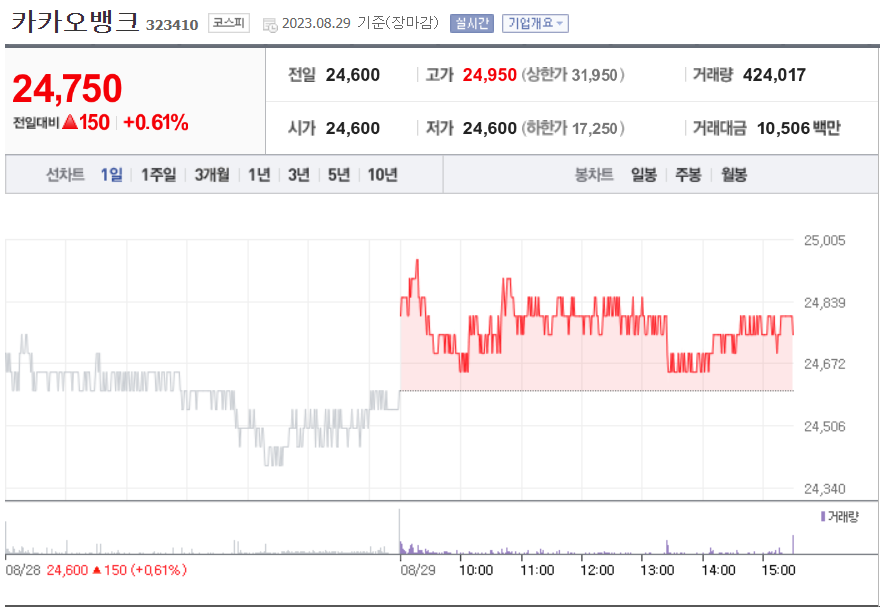The width and height of the screenshot is (880, 607).
Task: Click the 08/29 date axis label
Action: (x=418, y=570)
